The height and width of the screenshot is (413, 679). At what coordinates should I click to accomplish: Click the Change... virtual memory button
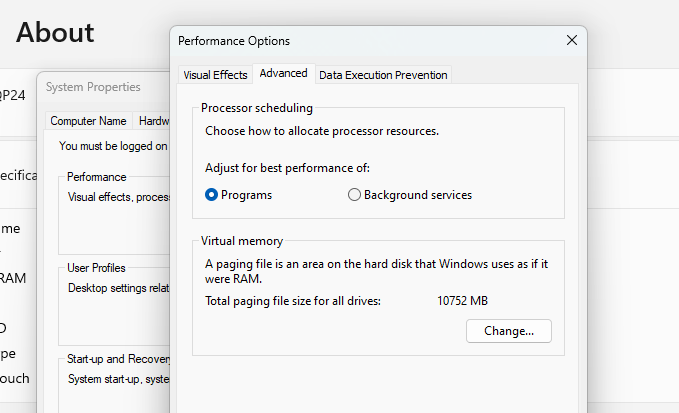(509, 331)
